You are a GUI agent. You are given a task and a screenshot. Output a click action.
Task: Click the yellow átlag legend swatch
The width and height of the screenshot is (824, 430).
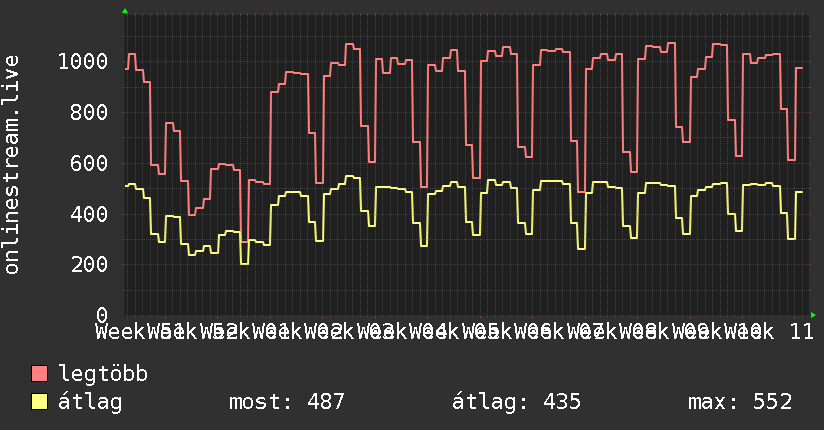point(39,402)
